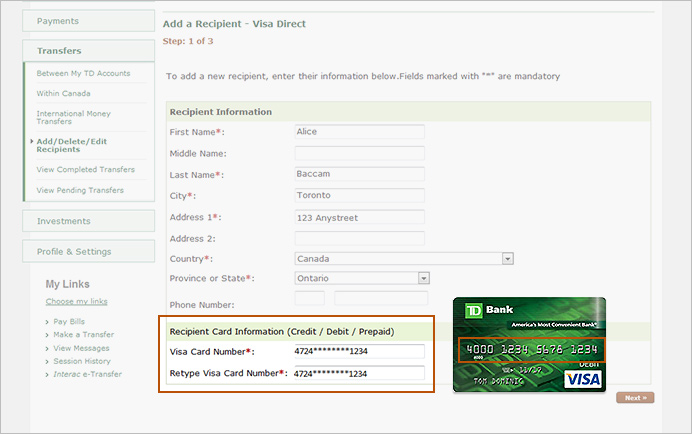Click the Choose my links link
The image size is (692, 434).
coord(76,302)
